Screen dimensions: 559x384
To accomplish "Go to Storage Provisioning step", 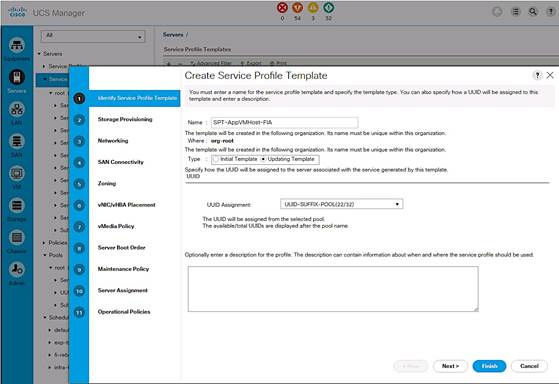I will [x=125, y=119].
